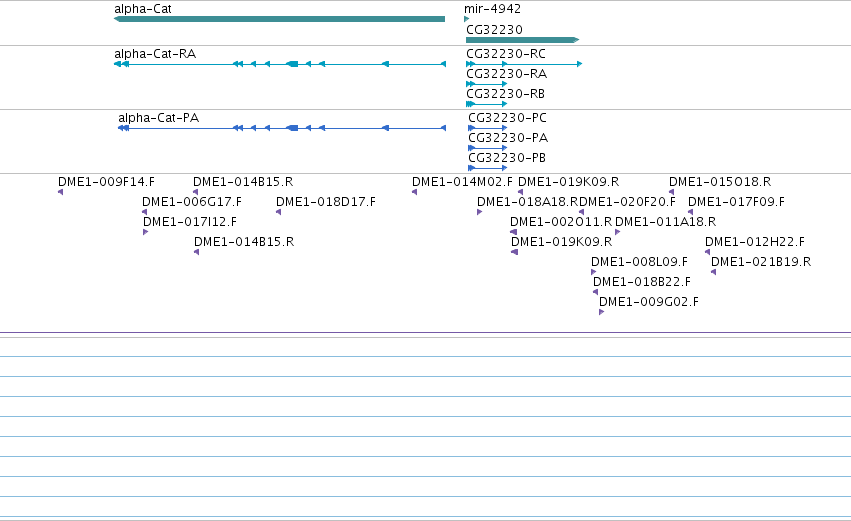
Task: Select the alpha-Cat gene bar
Action: 280,19
